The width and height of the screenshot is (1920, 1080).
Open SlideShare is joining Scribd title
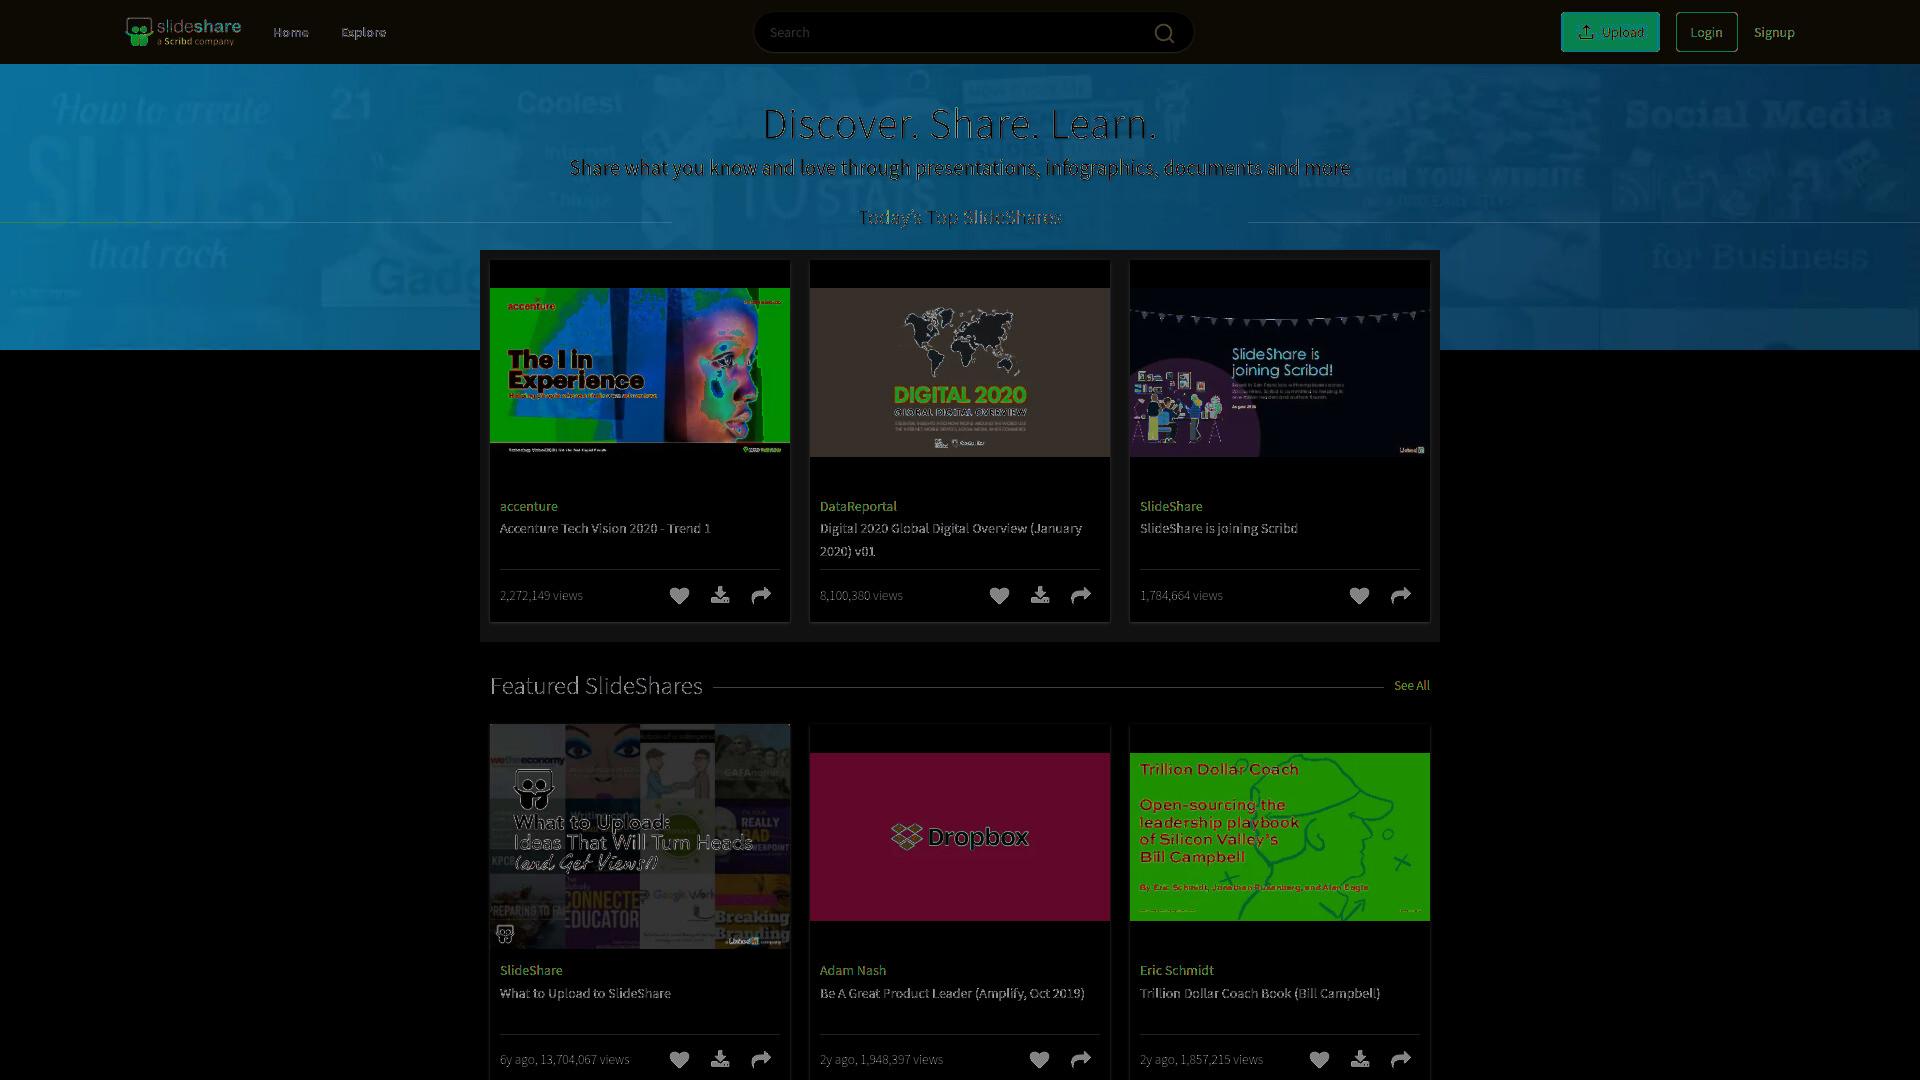(1219, 529)
